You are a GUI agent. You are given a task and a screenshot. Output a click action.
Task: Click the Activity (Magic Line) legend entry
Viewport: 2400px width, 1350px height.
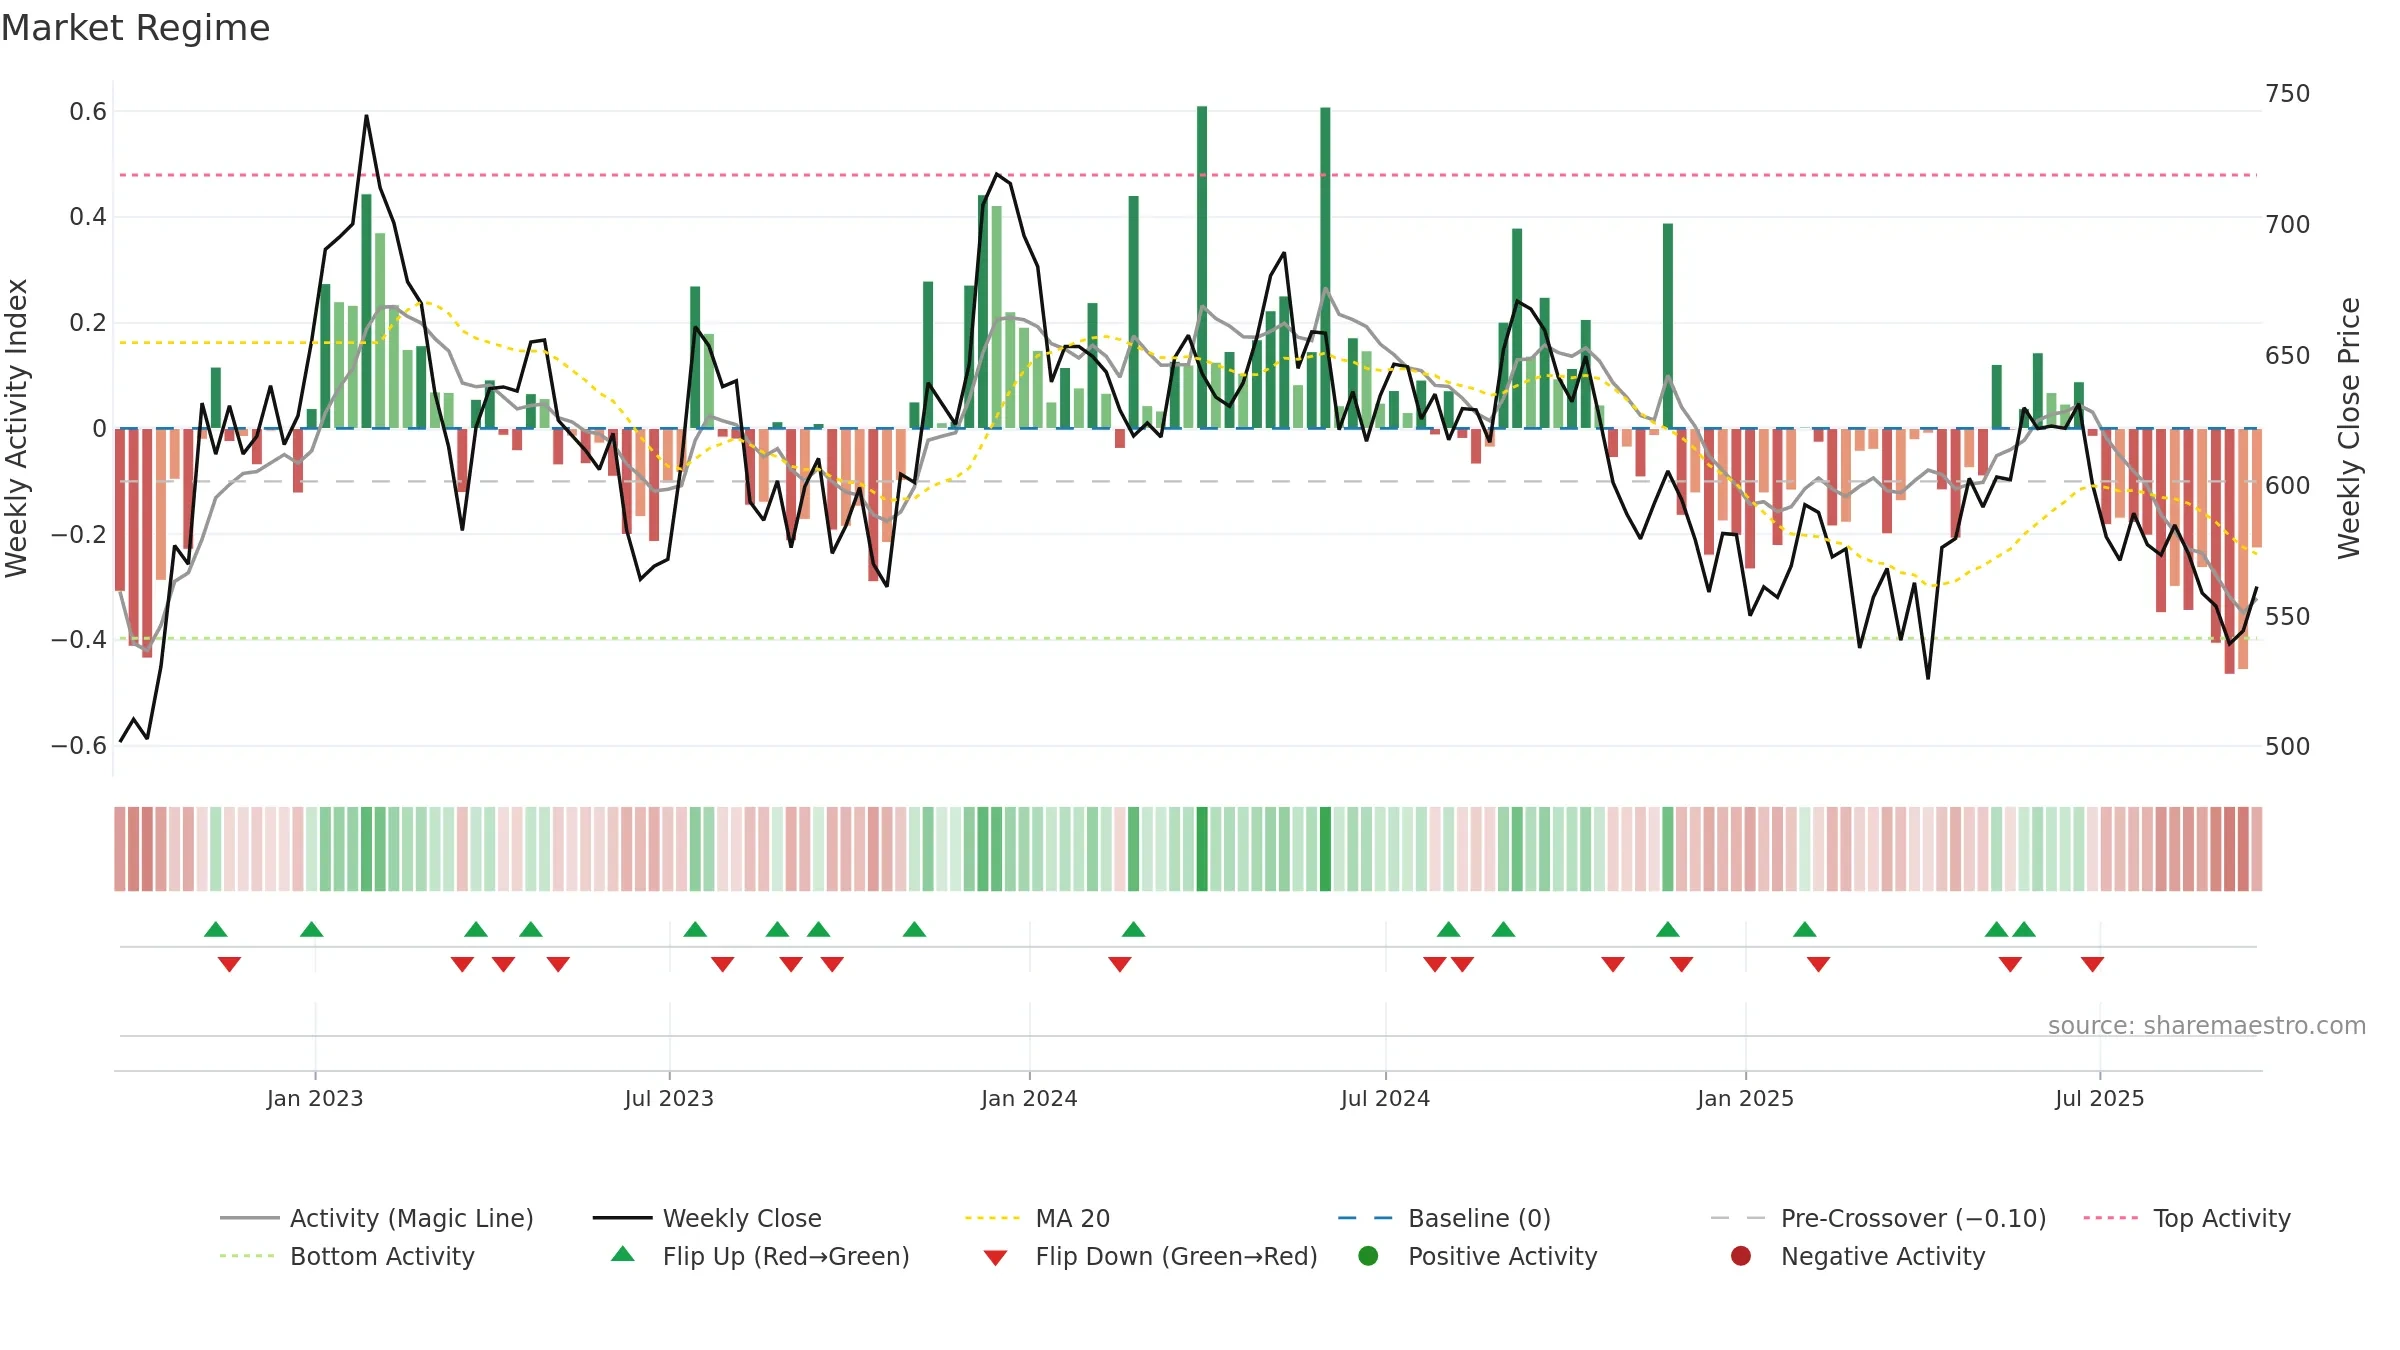[377, 1218]
